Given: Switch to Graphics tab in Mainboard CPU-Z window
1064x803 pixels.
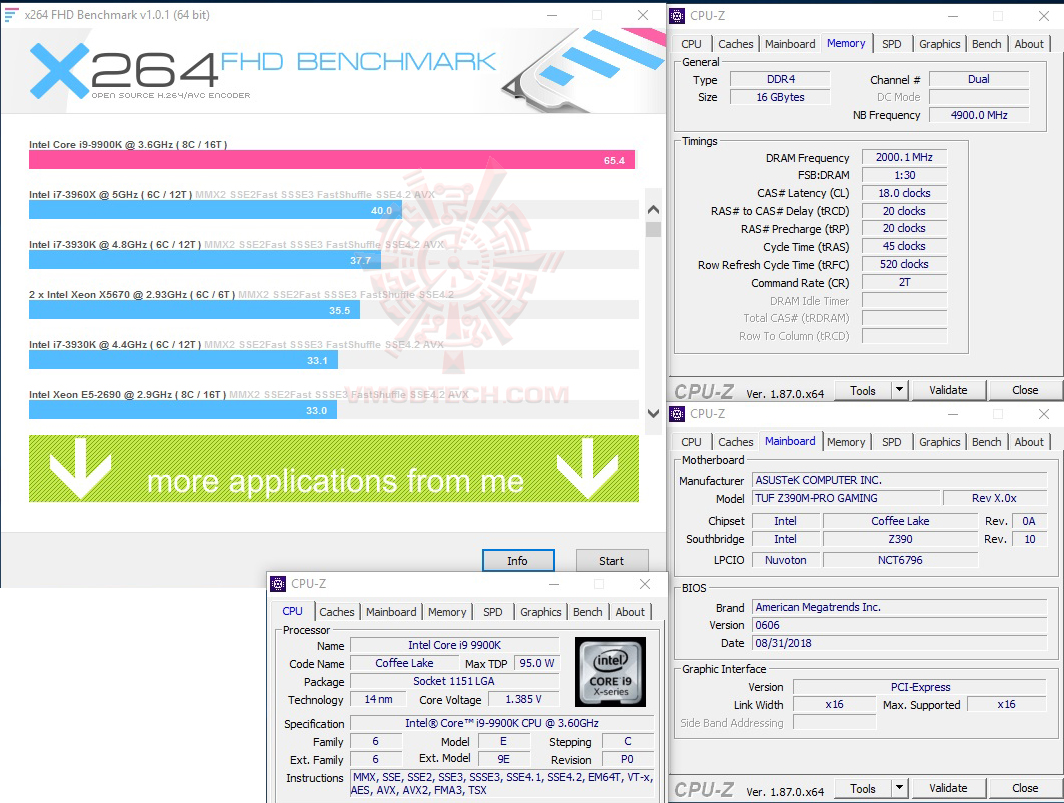Looking at the screenshot, I should (940, 442).
